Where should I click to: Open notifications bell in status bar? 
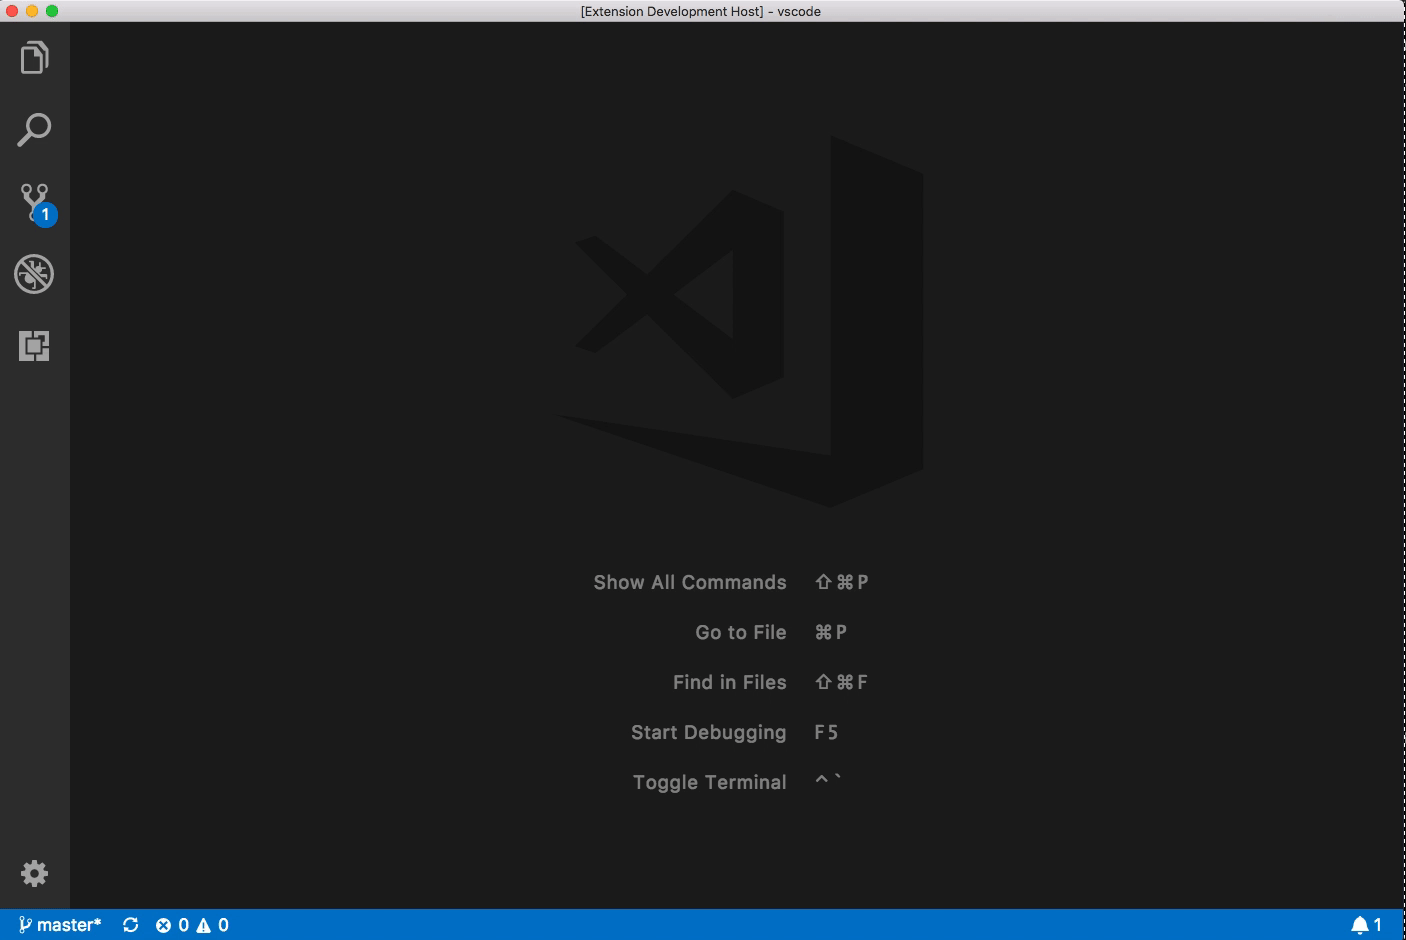[1366, 925]
